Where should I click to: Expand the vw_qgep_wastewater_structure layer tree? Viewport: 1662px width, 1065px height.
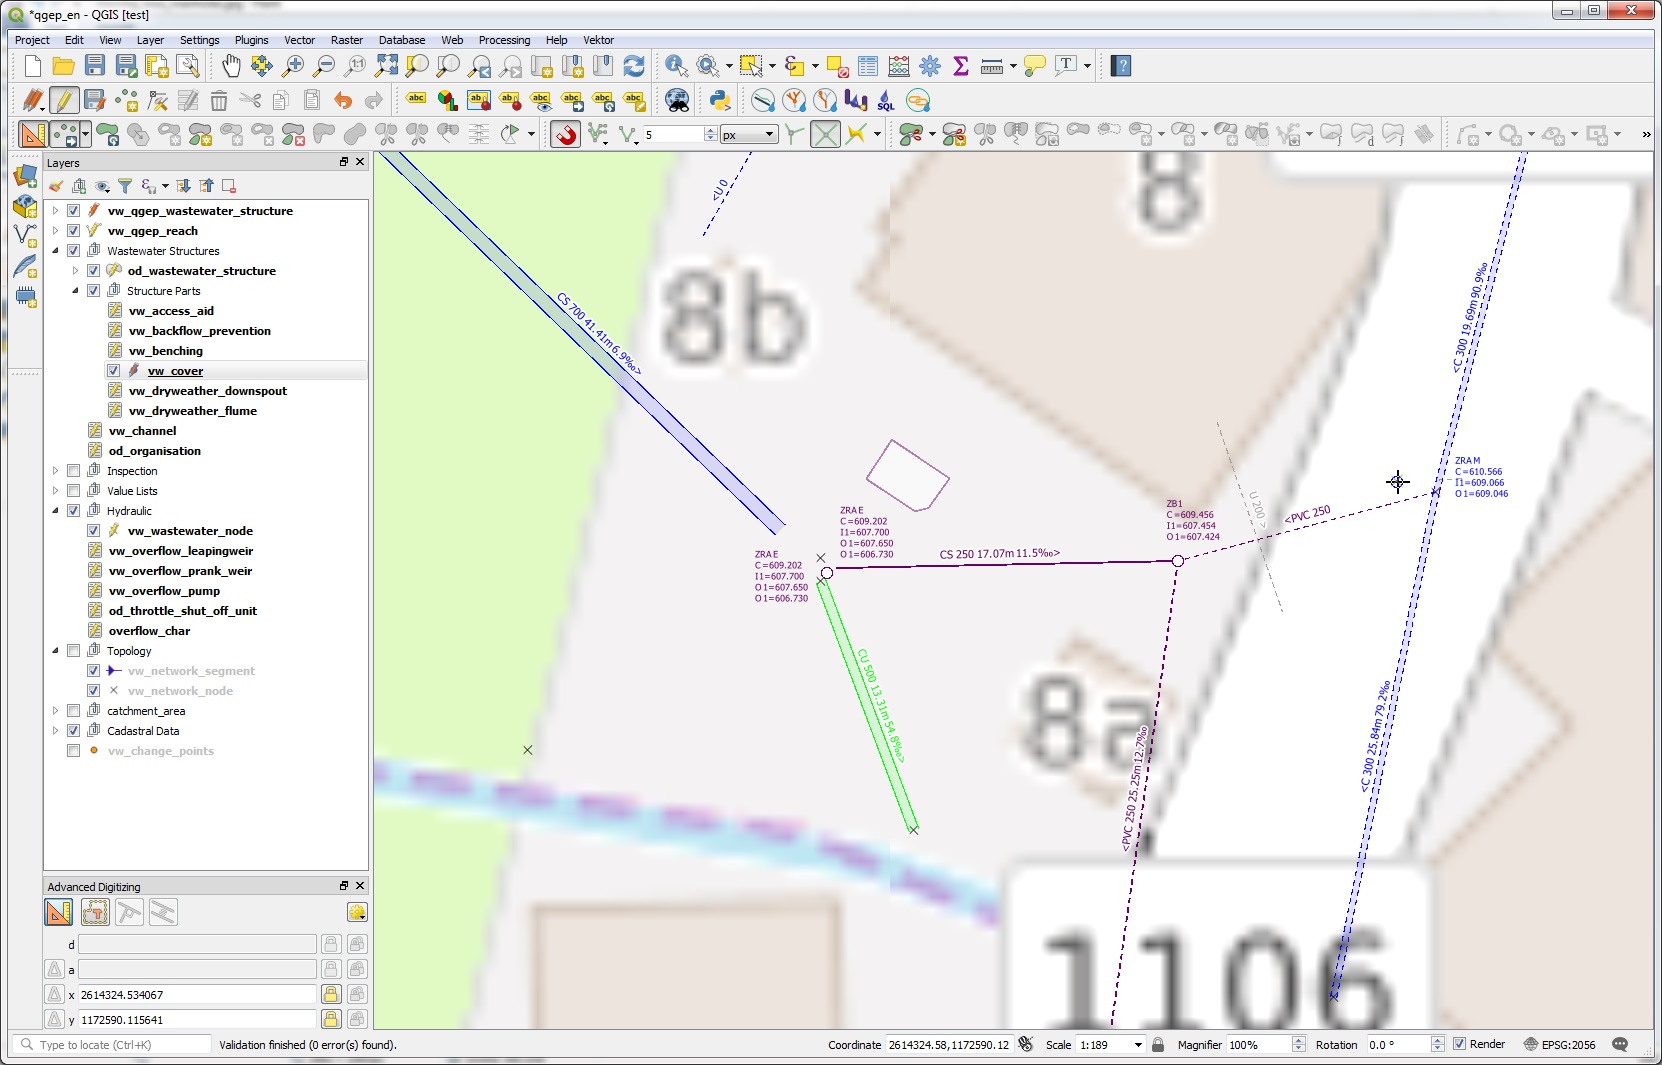pos(55,211)
